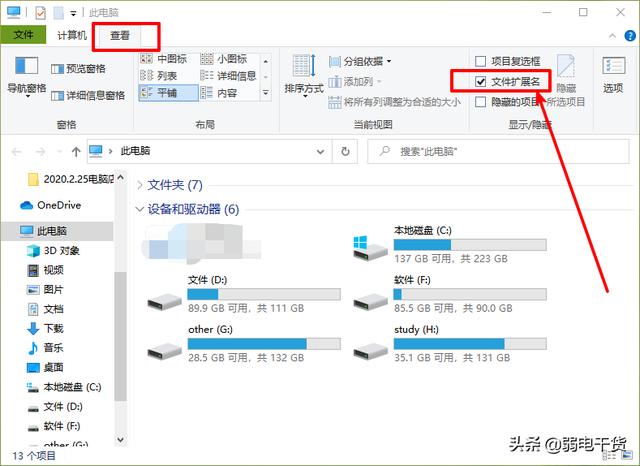Open the 分组依据 dropdown

click(360, 62)
